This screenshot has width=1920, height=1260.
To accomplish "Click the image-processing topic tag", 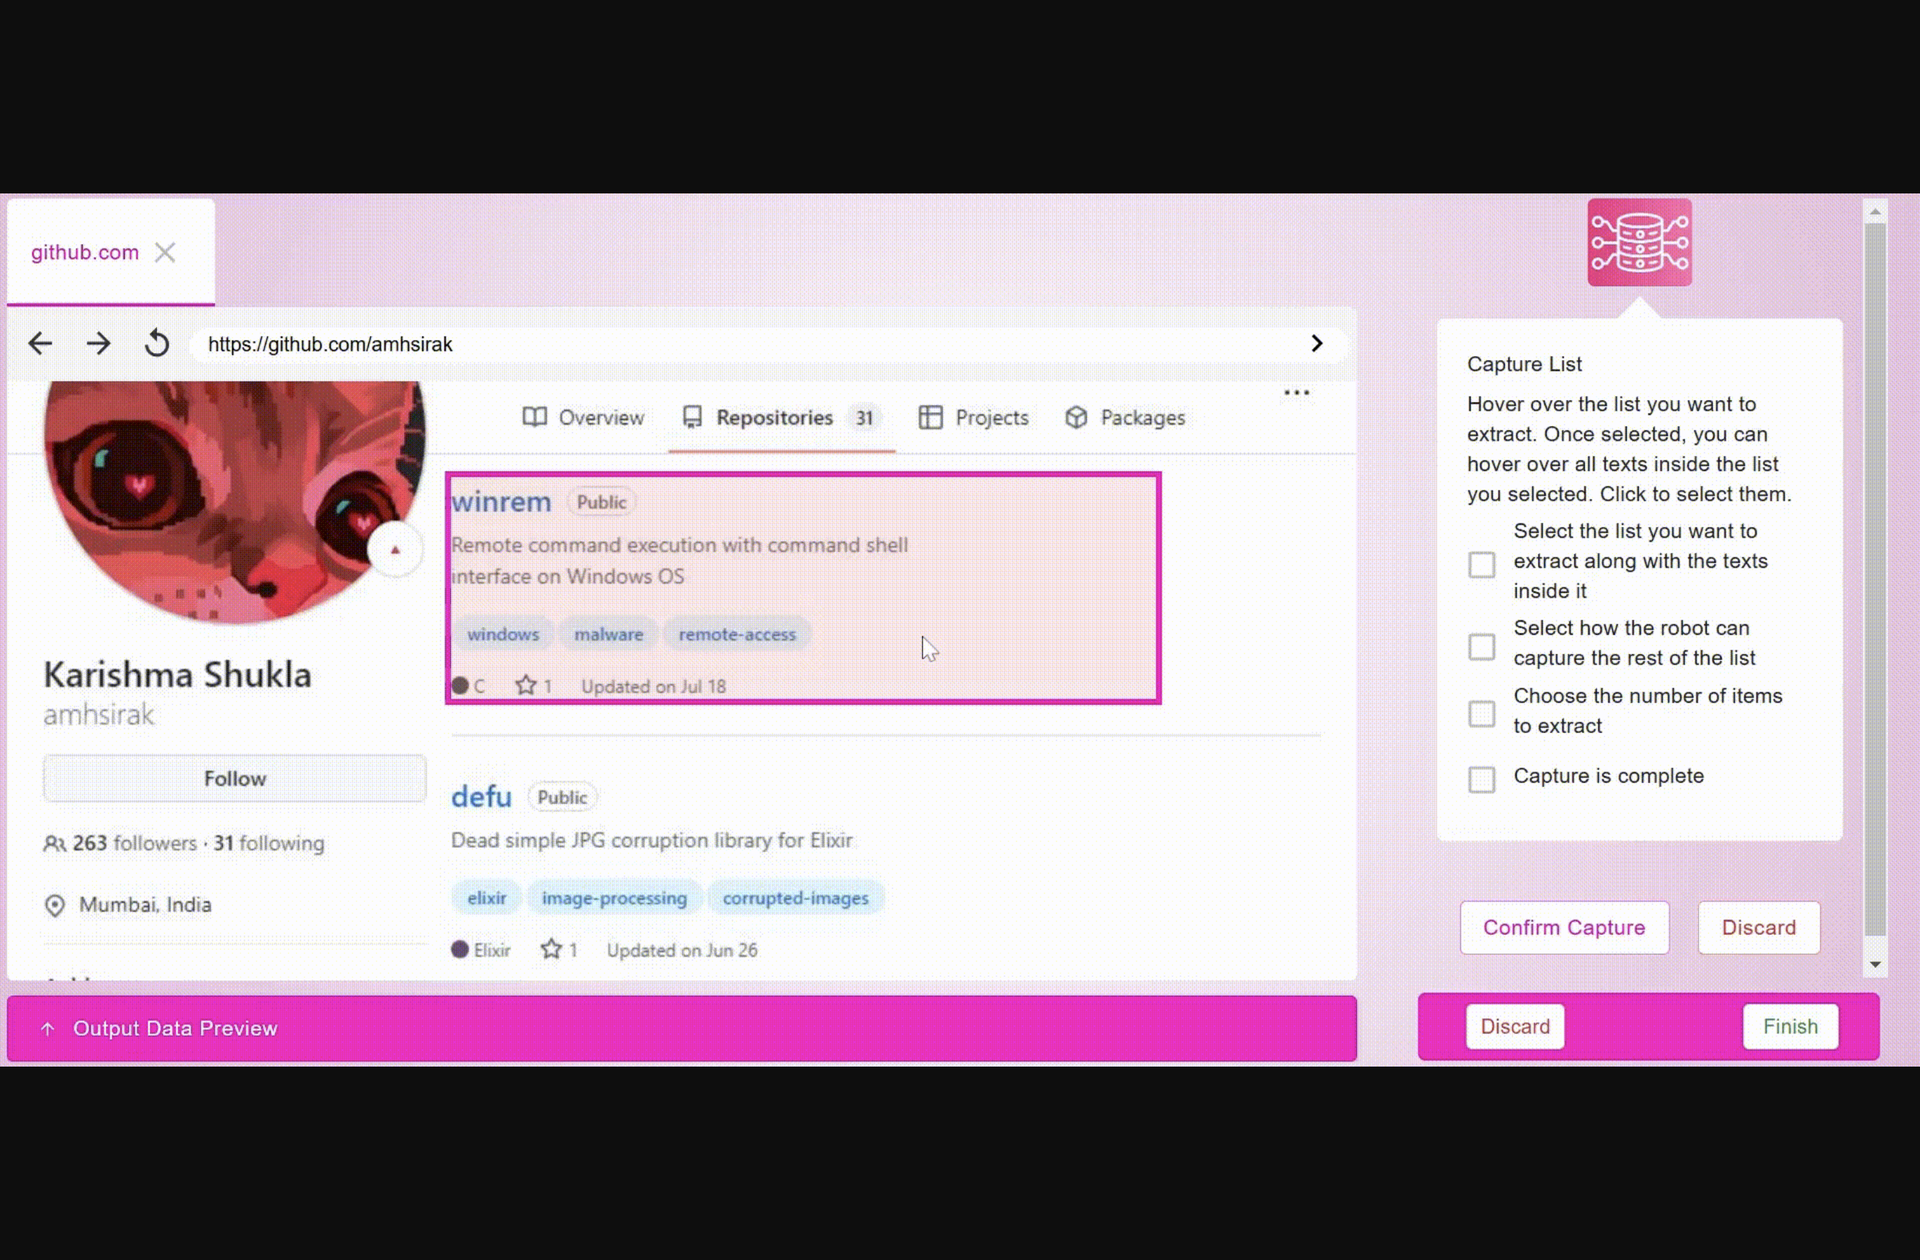I will pos(615,898).
